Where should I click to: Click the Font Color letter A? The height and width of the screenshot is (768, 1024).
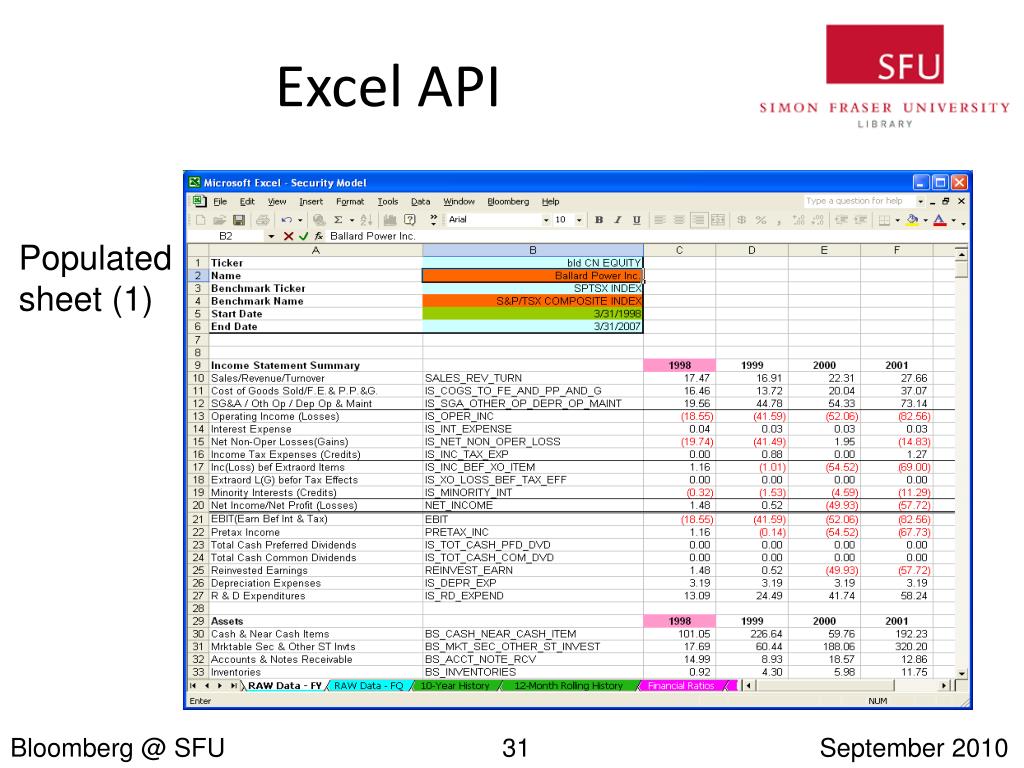(x=940, y=220)
